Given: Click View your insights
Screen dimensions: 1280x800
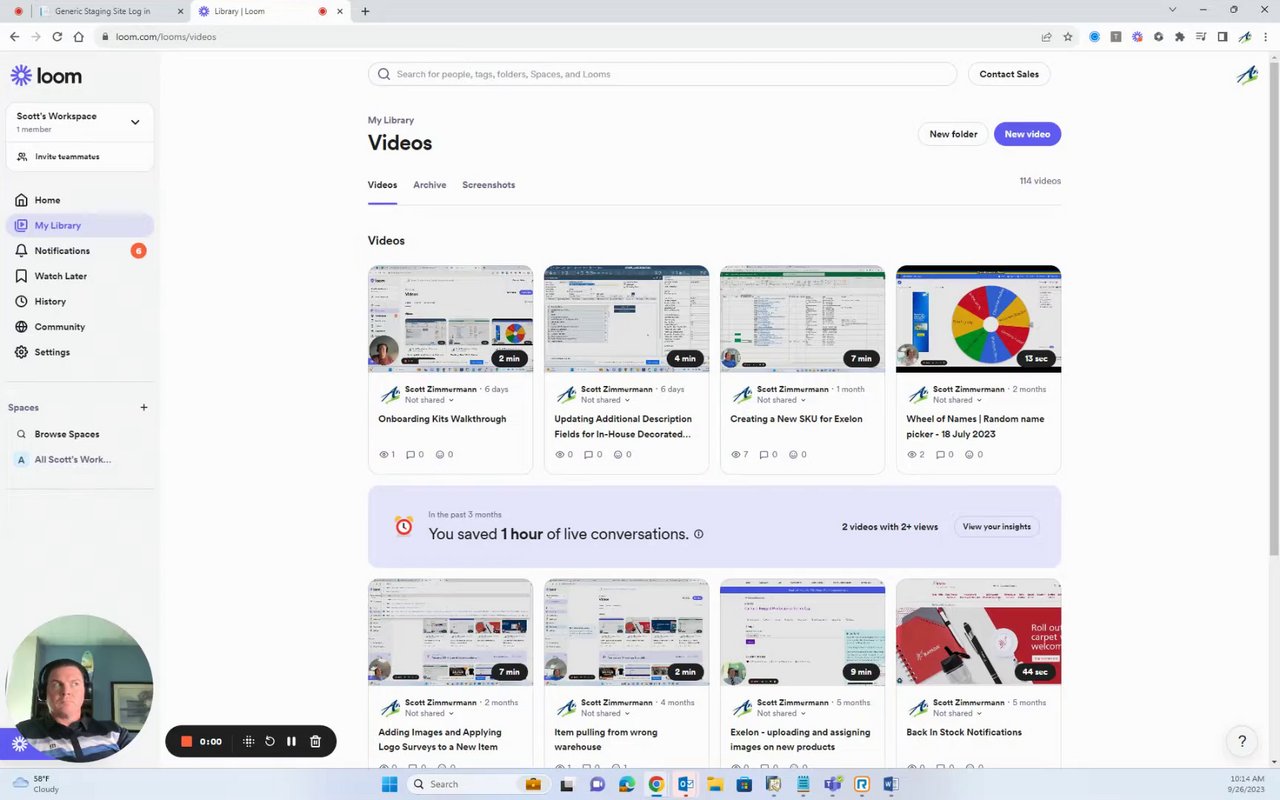Looking at the screenshot, I should coord(996,527).
